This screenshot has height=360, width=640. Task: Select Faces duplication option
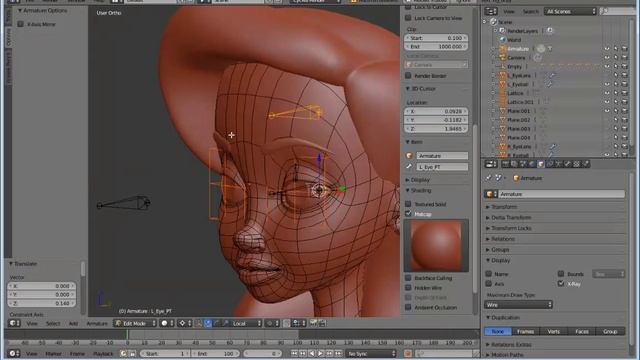(582, 331)
